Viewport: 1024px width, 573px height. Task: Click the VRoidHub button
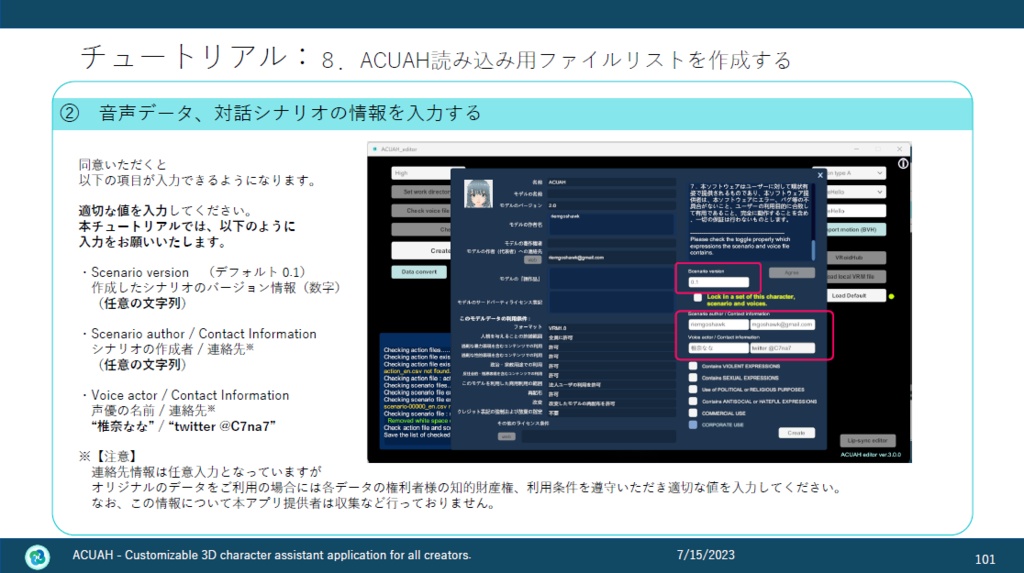[x=856, y=257]
